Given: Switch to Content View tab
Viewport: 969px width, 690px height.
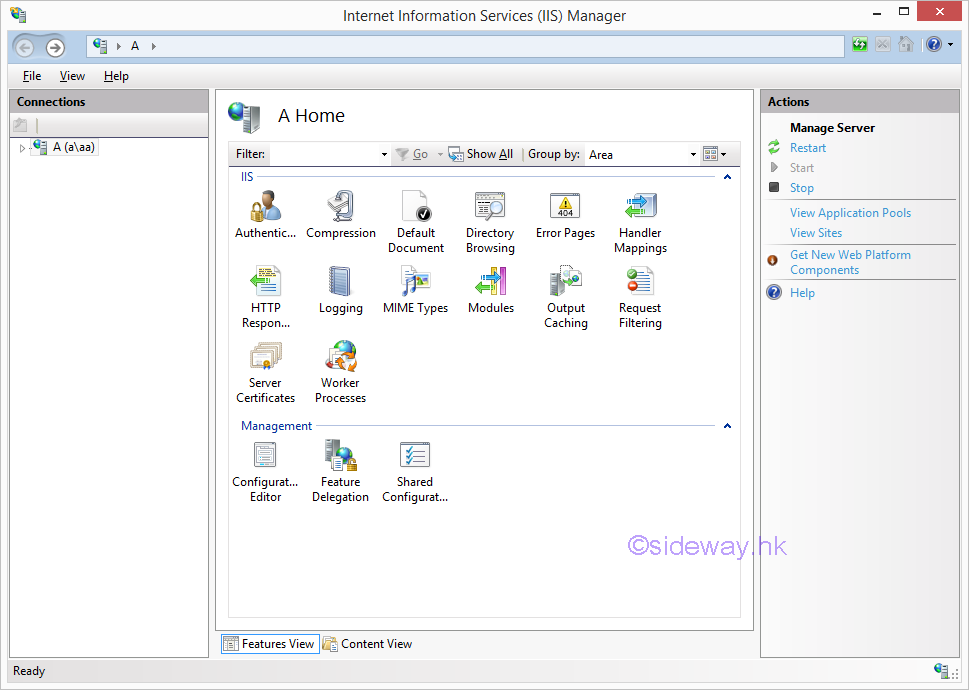Looking at the screenshot, I should [x=367, y=644].
